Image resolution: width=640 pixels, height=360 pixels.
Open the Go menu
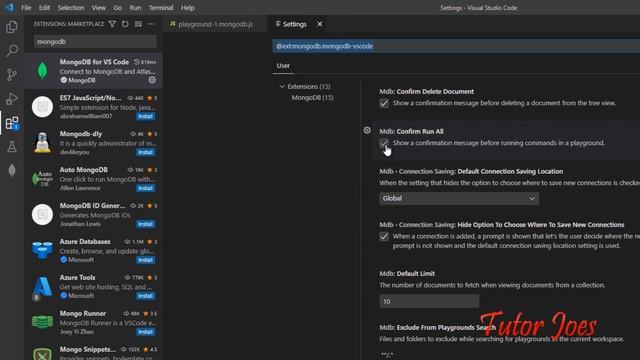click(118, 8)
